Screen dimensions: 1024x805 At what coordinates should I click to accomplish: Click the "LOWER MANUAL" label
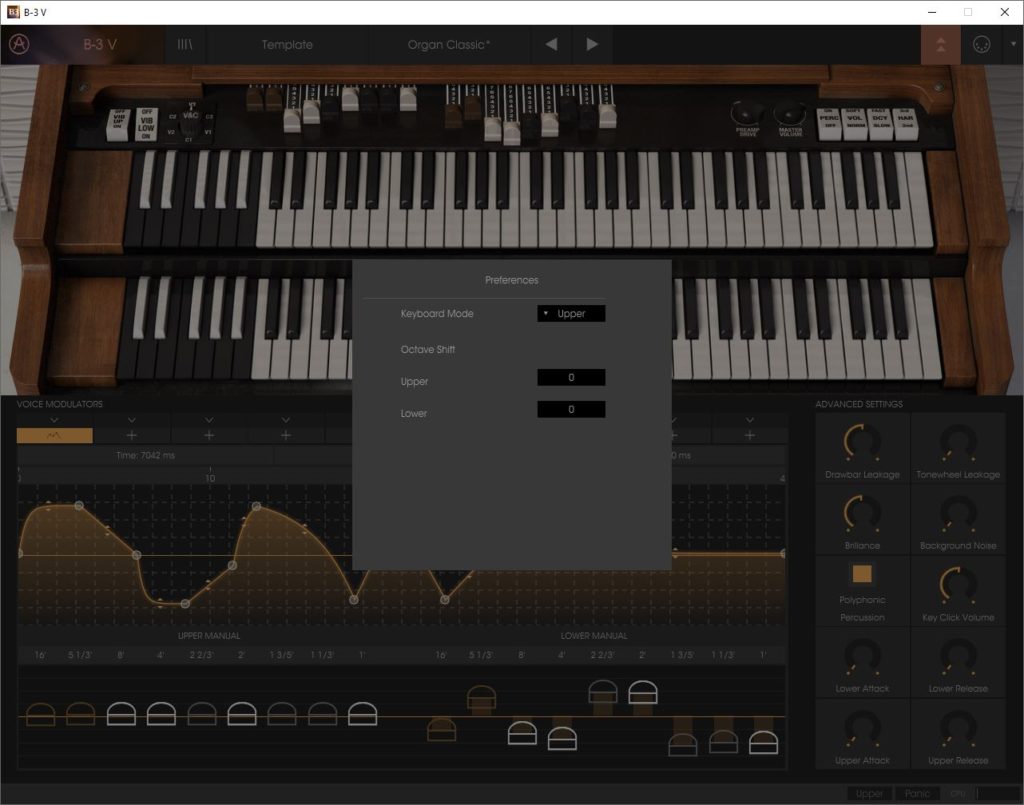pyautogui.click(x=594, y=635)
